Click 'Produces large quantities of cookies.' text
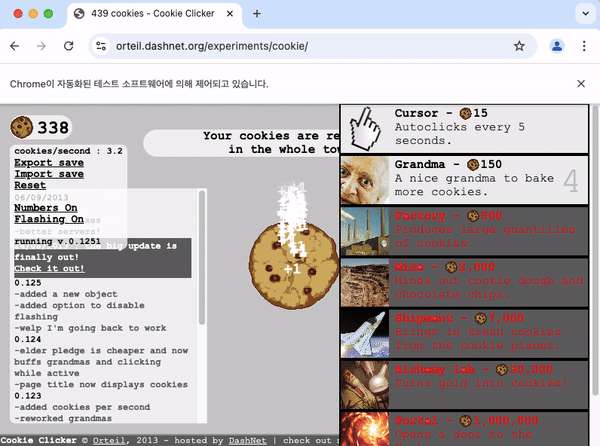 tap(485, 236)
